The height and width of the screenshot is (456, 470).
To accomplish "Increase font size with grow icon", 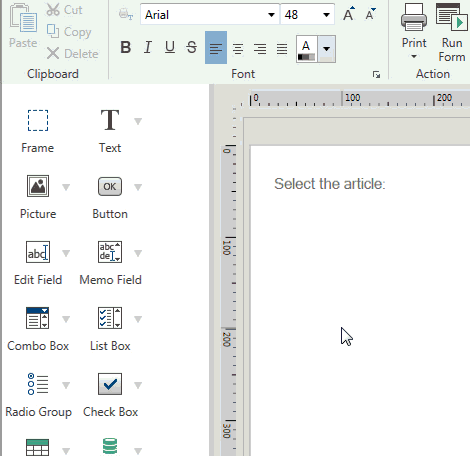I will tap(349, 14).
